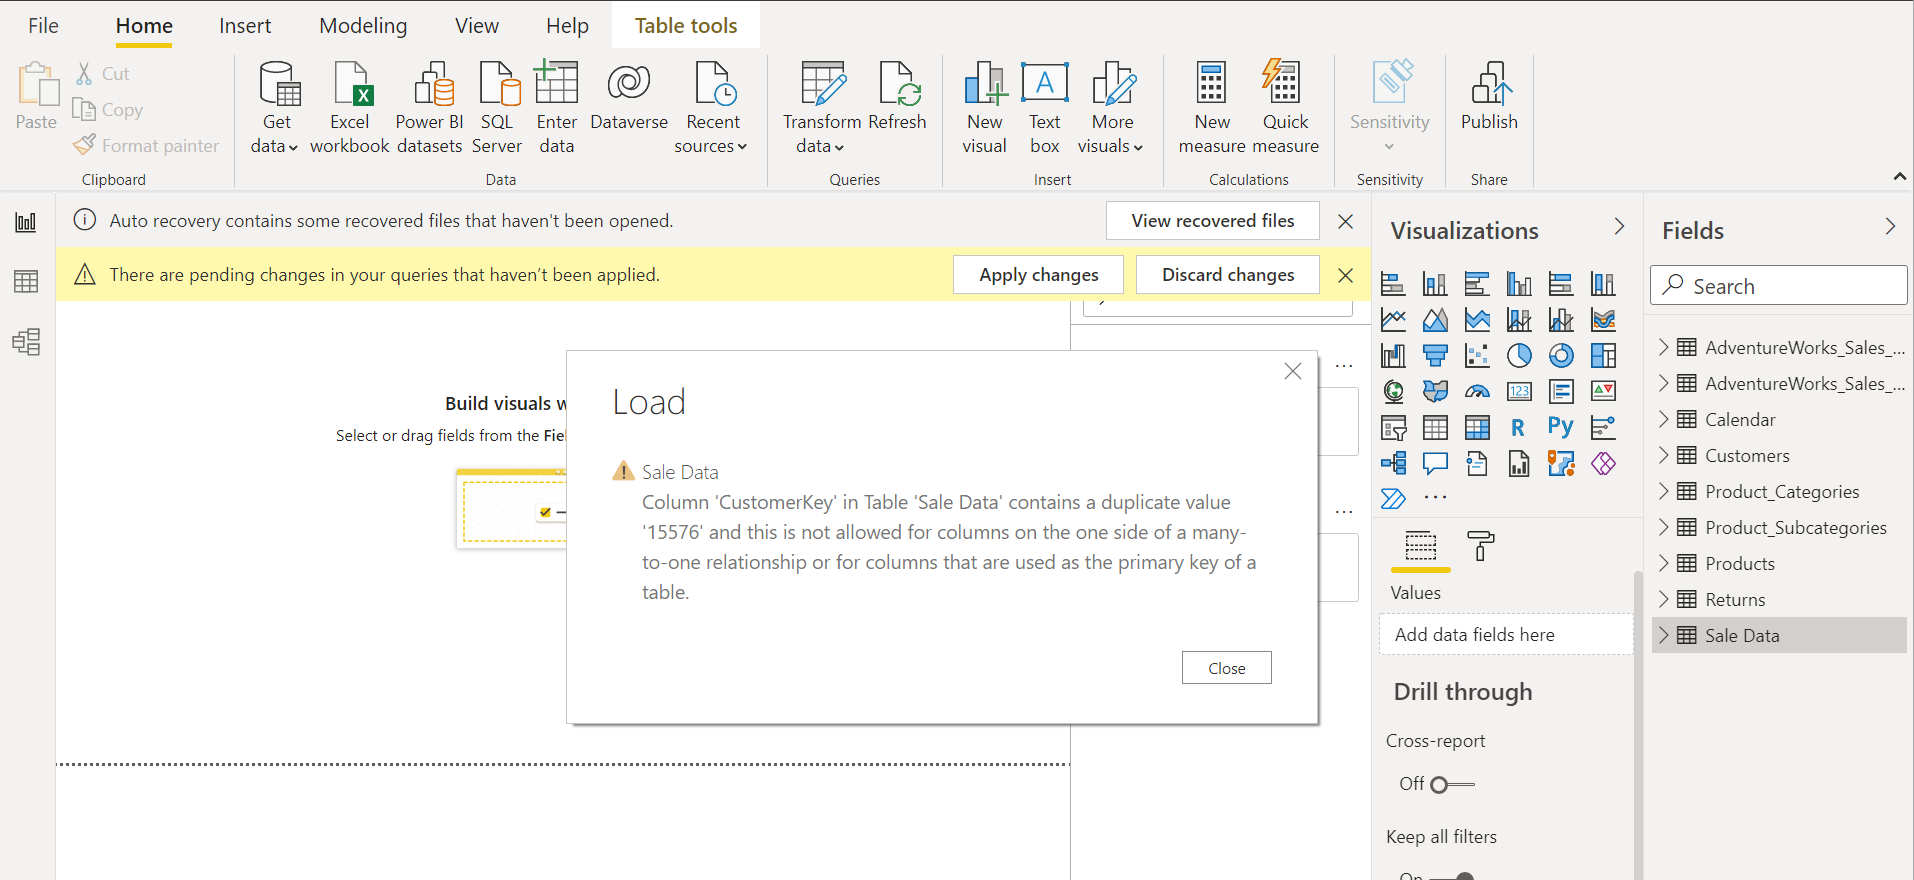Image resolution: width=1914 pixels, height=880 pixels.
Task: Click the Refresh button in ribbon
Action: tap(897, 97)
